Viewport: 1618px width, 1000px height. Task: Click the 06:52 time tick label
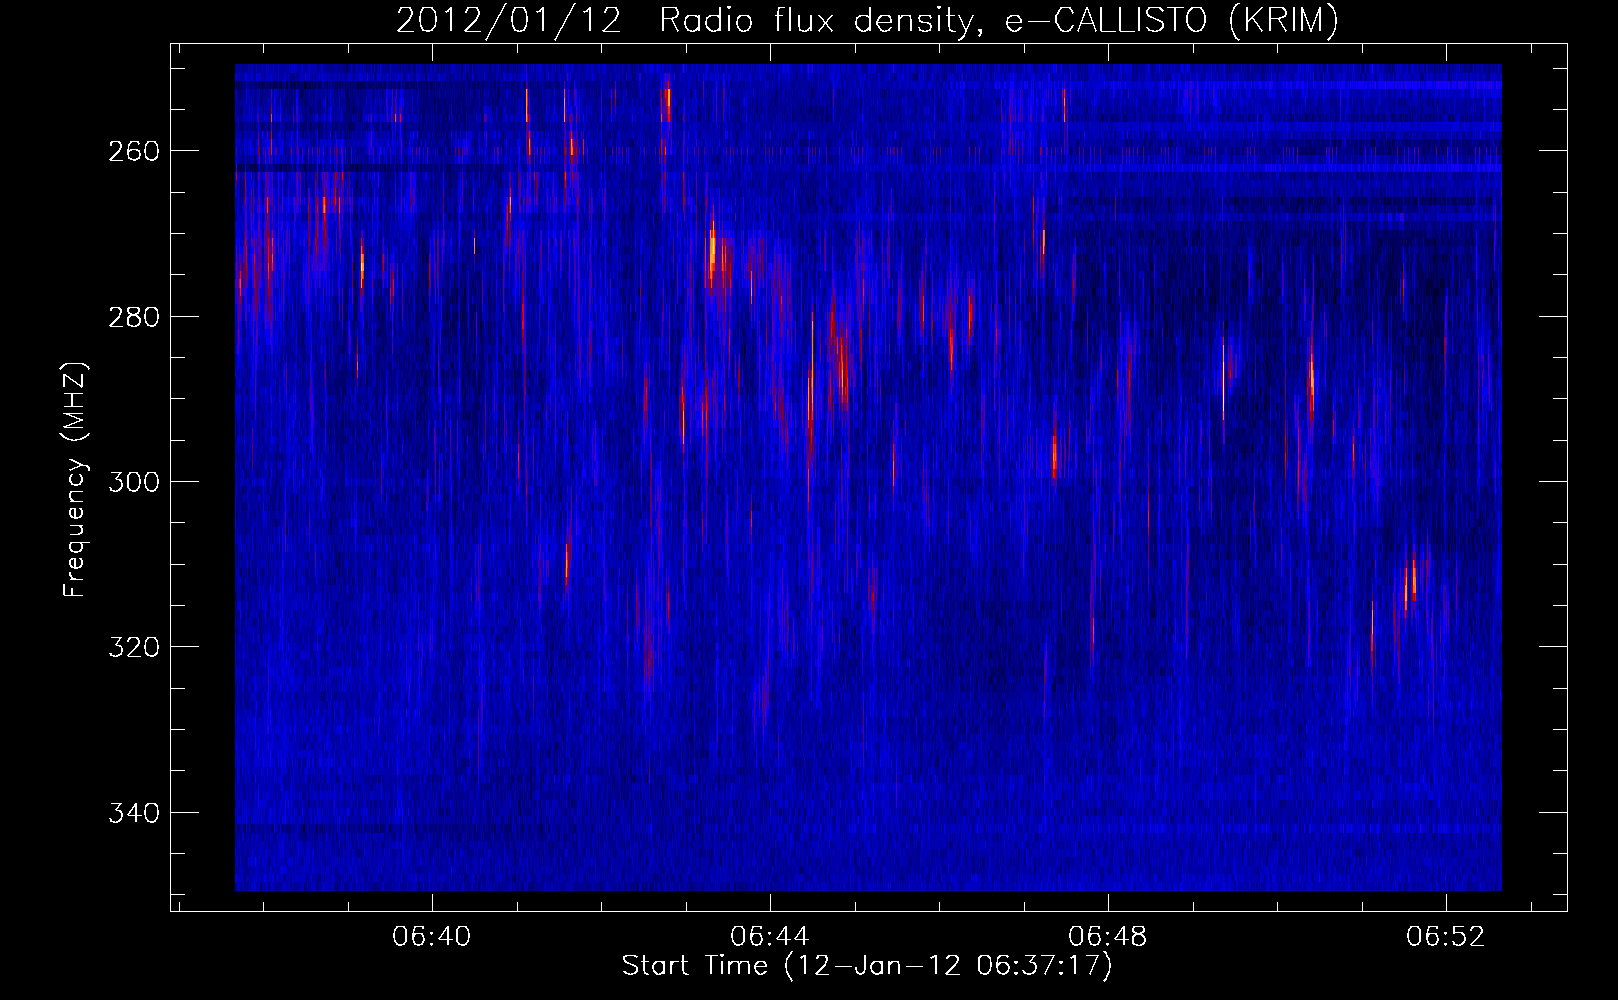(1446, 937)
